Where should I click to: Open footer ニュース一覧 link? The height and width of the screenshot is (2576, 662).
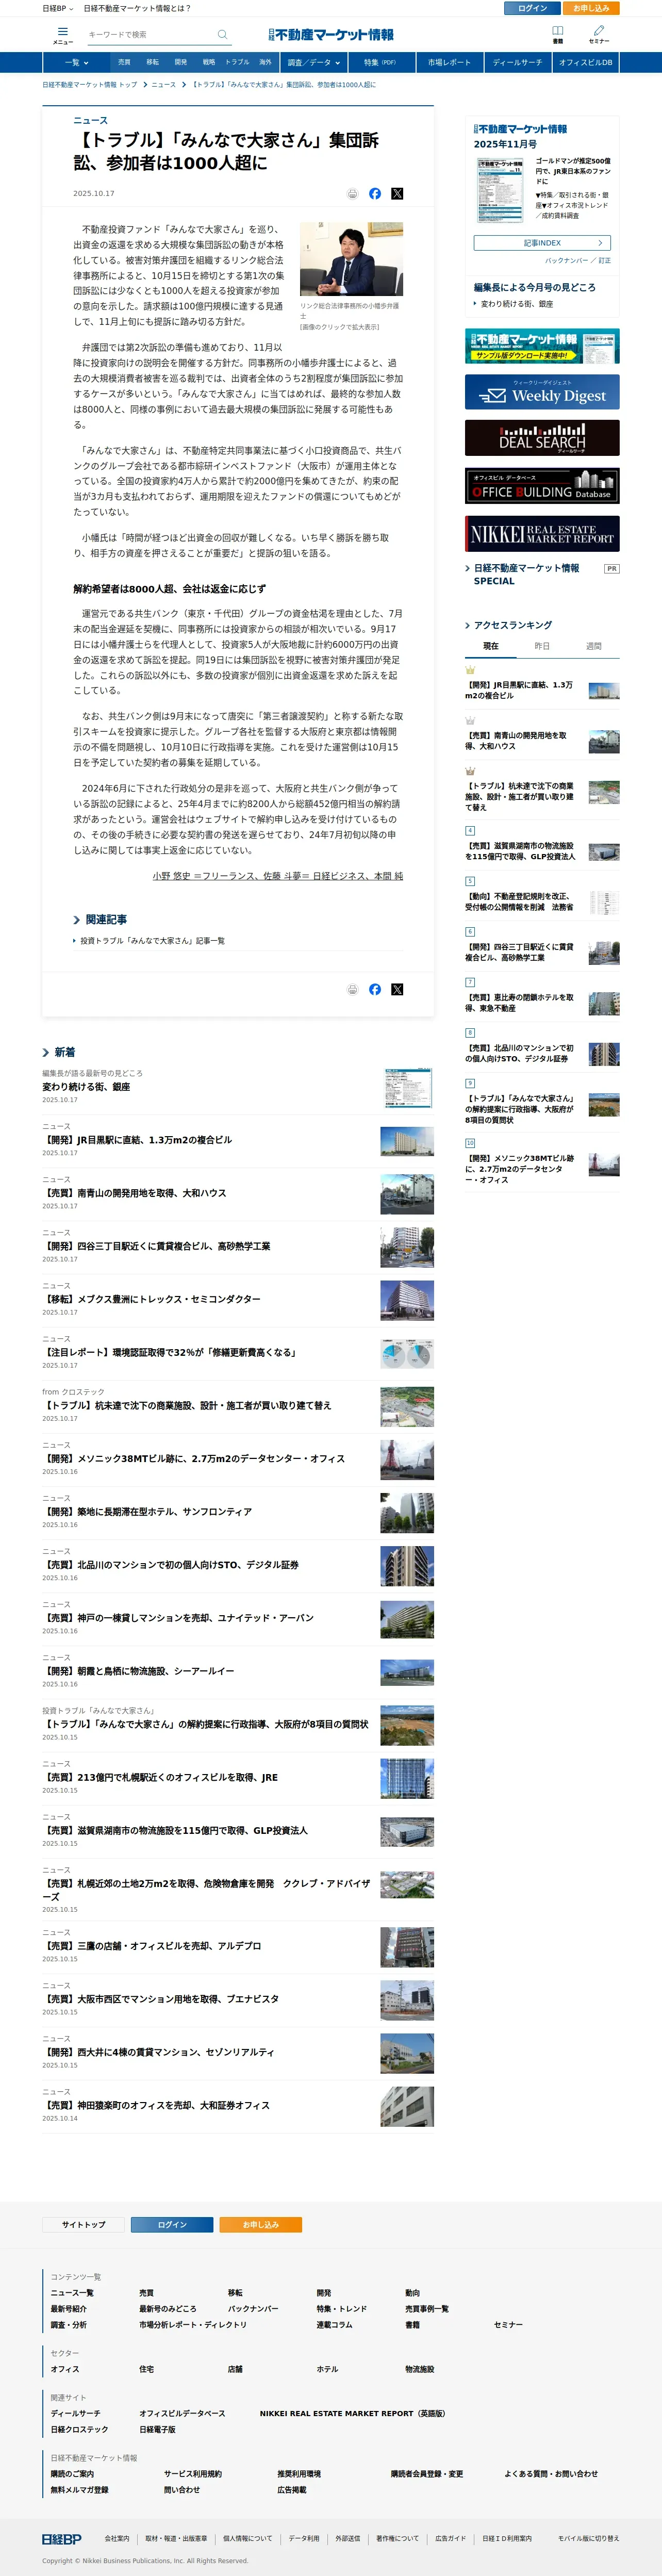72,2293
